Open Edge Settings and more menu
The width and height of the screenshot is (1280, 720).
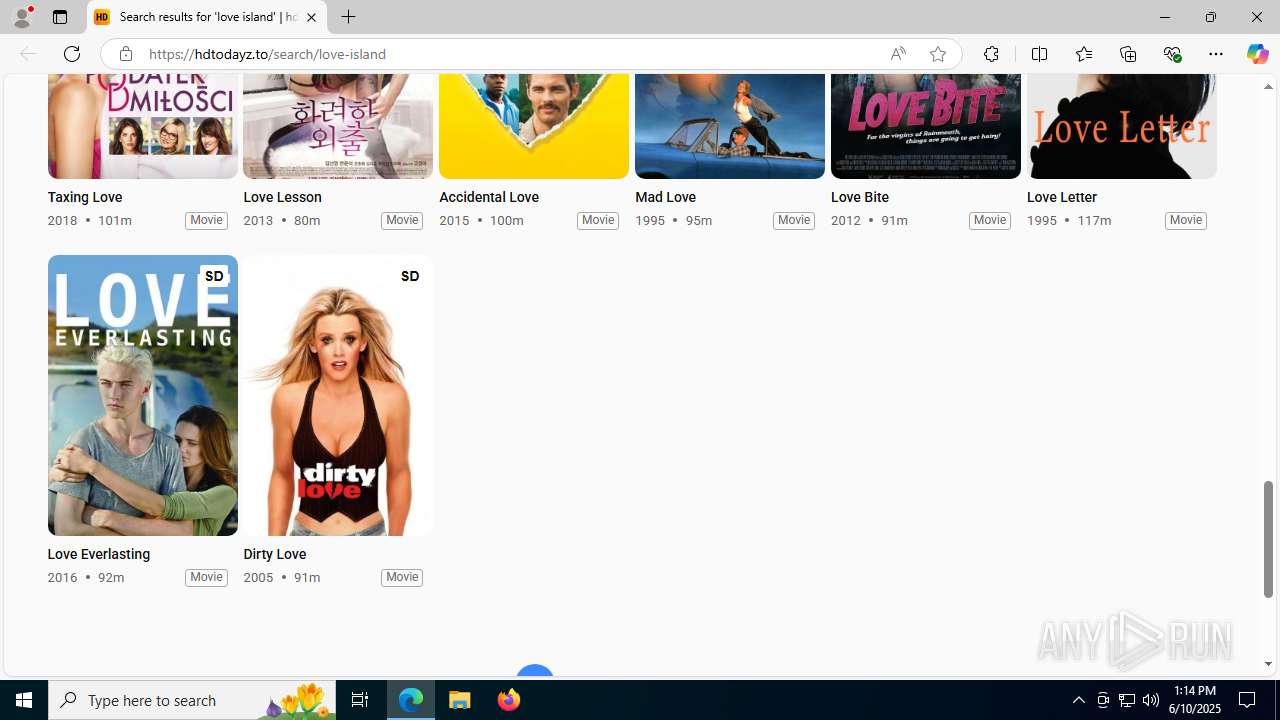coord(1216,54)
